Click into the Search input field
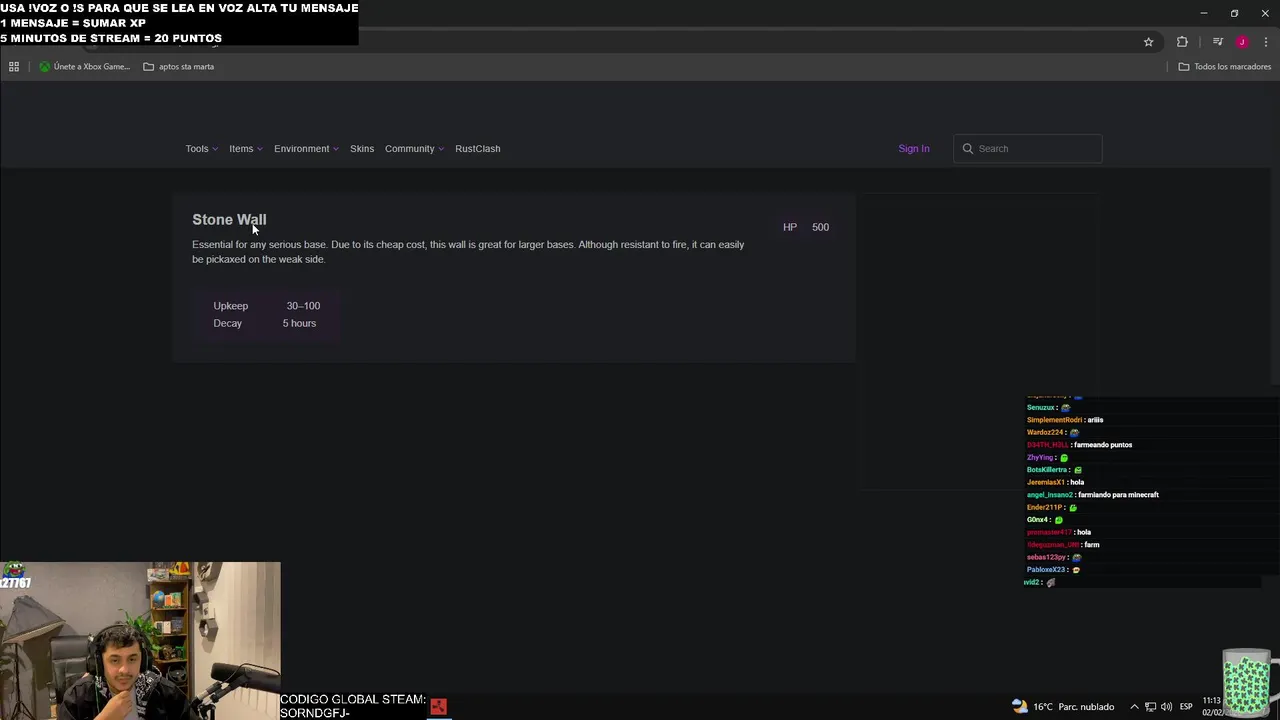Image resolution: width=1280 pixels, height=720 pixels. [x=1028, y=149]
